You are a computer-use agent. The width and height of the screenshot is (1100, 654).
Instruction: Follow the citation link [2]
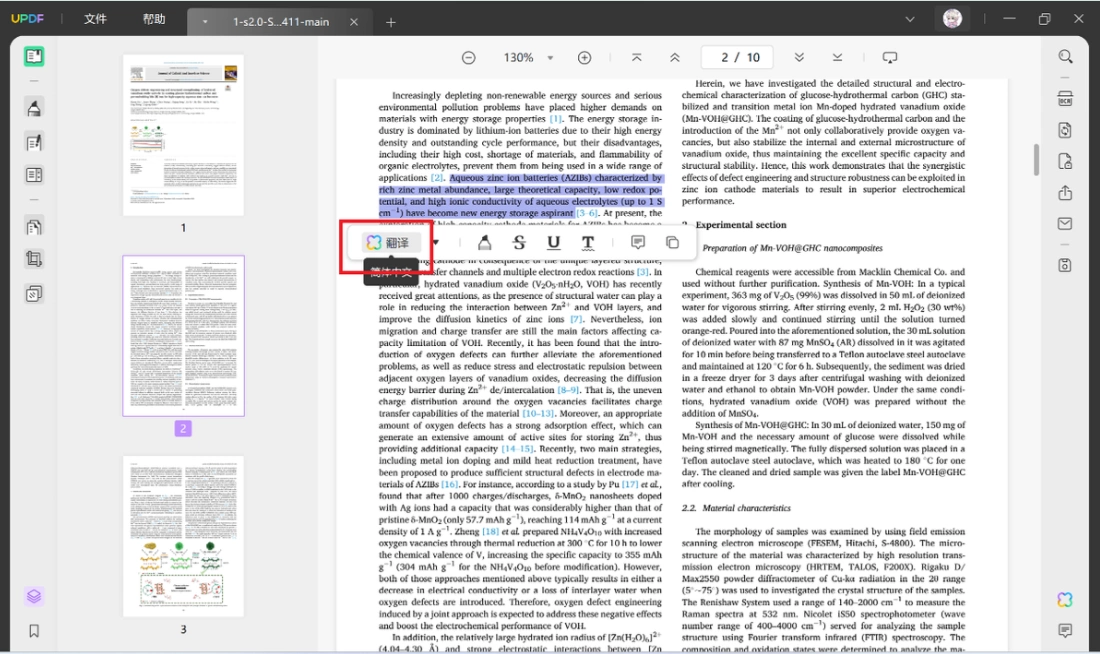point(437,178)
